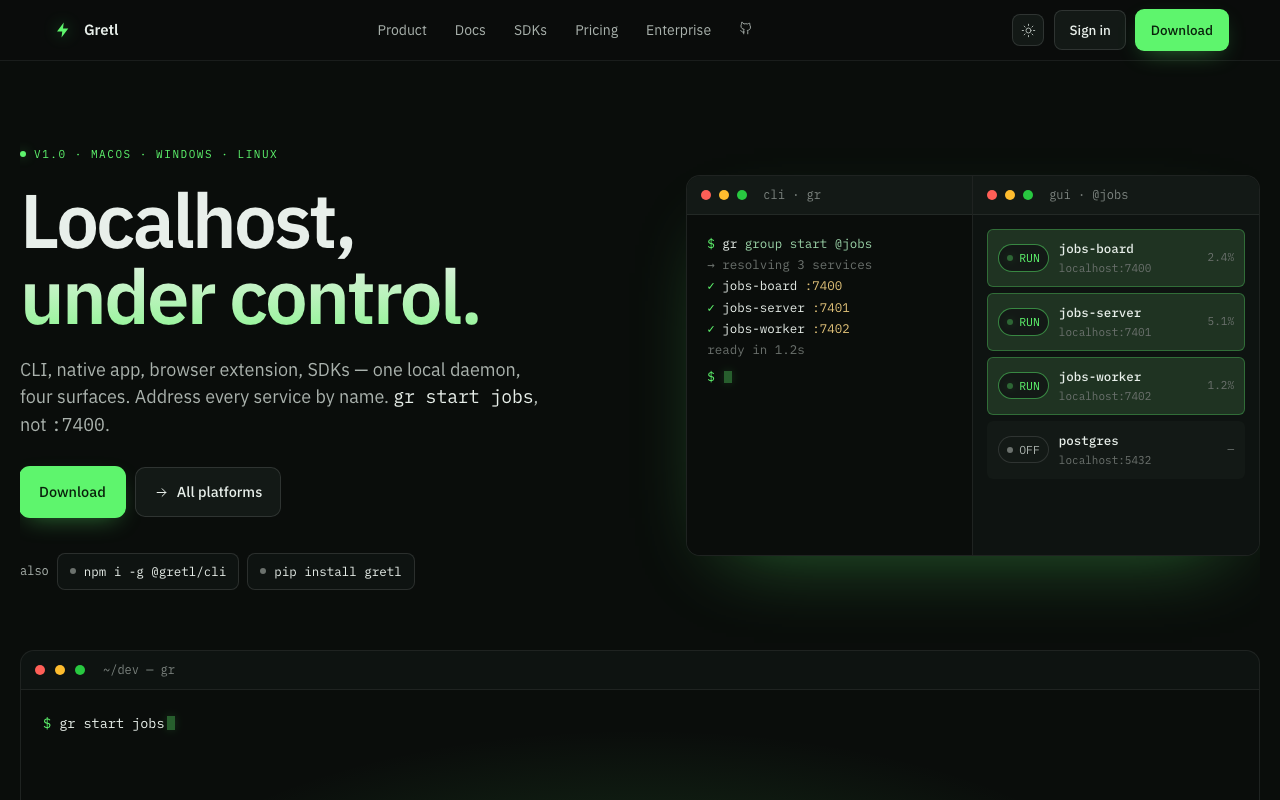Click the "cli · gr" pane title
Viewport: 1280px width, 800px height.
tap(792, 195)
